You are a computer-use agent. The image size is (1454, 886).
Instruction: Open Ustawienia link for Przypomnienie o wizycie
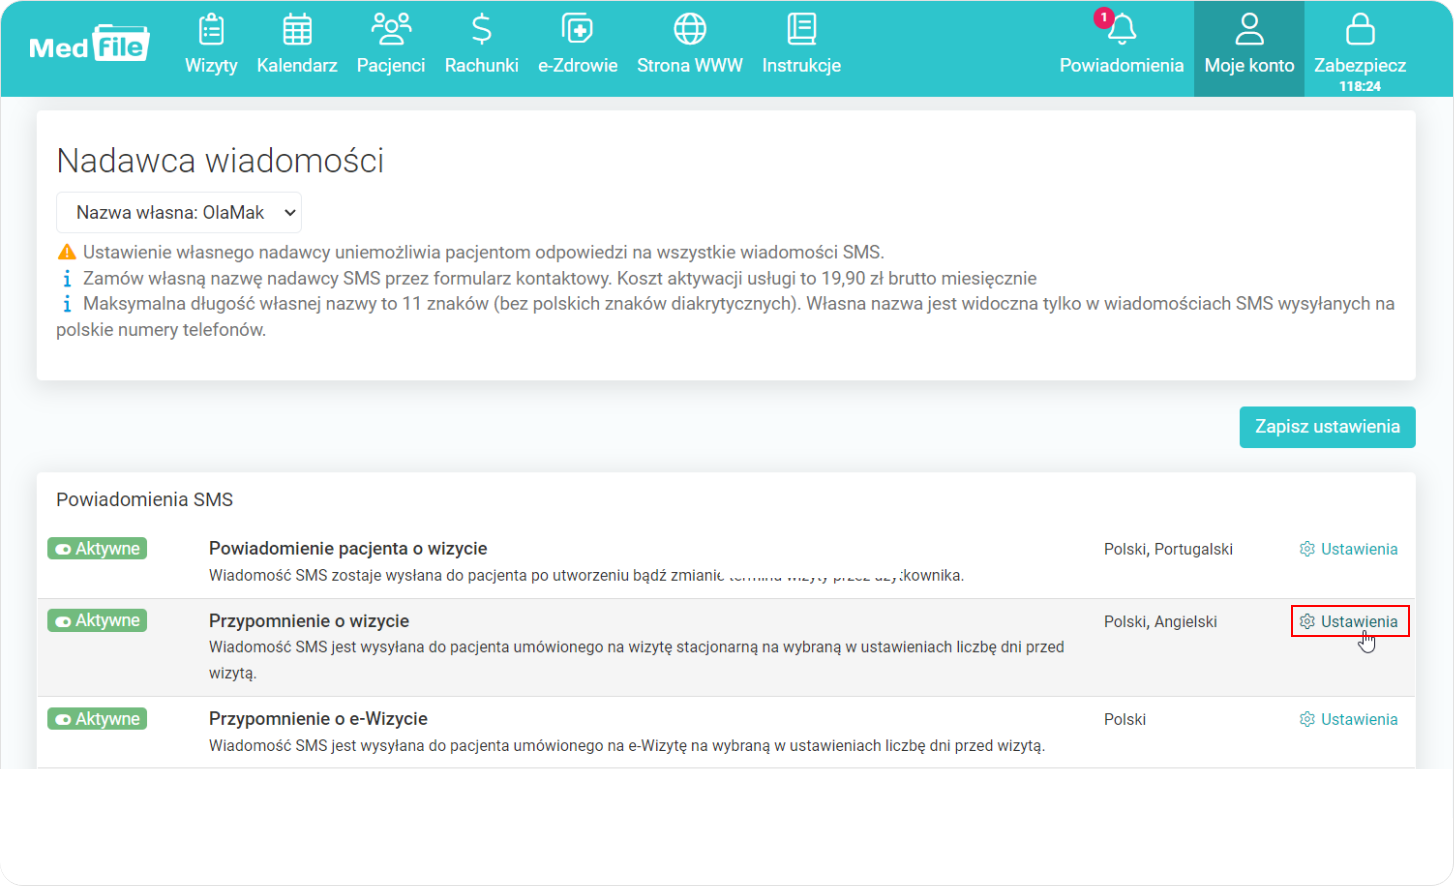tap(1359, 621)
